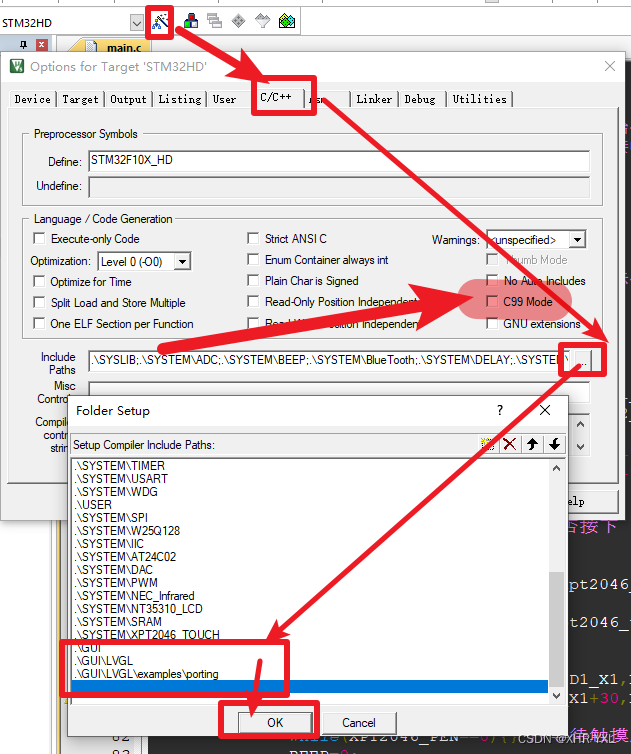Image resolution: width=631 pixels, height=754 pixels.
Task: Click the Undefine input field
Action: (x=339, y=187)
